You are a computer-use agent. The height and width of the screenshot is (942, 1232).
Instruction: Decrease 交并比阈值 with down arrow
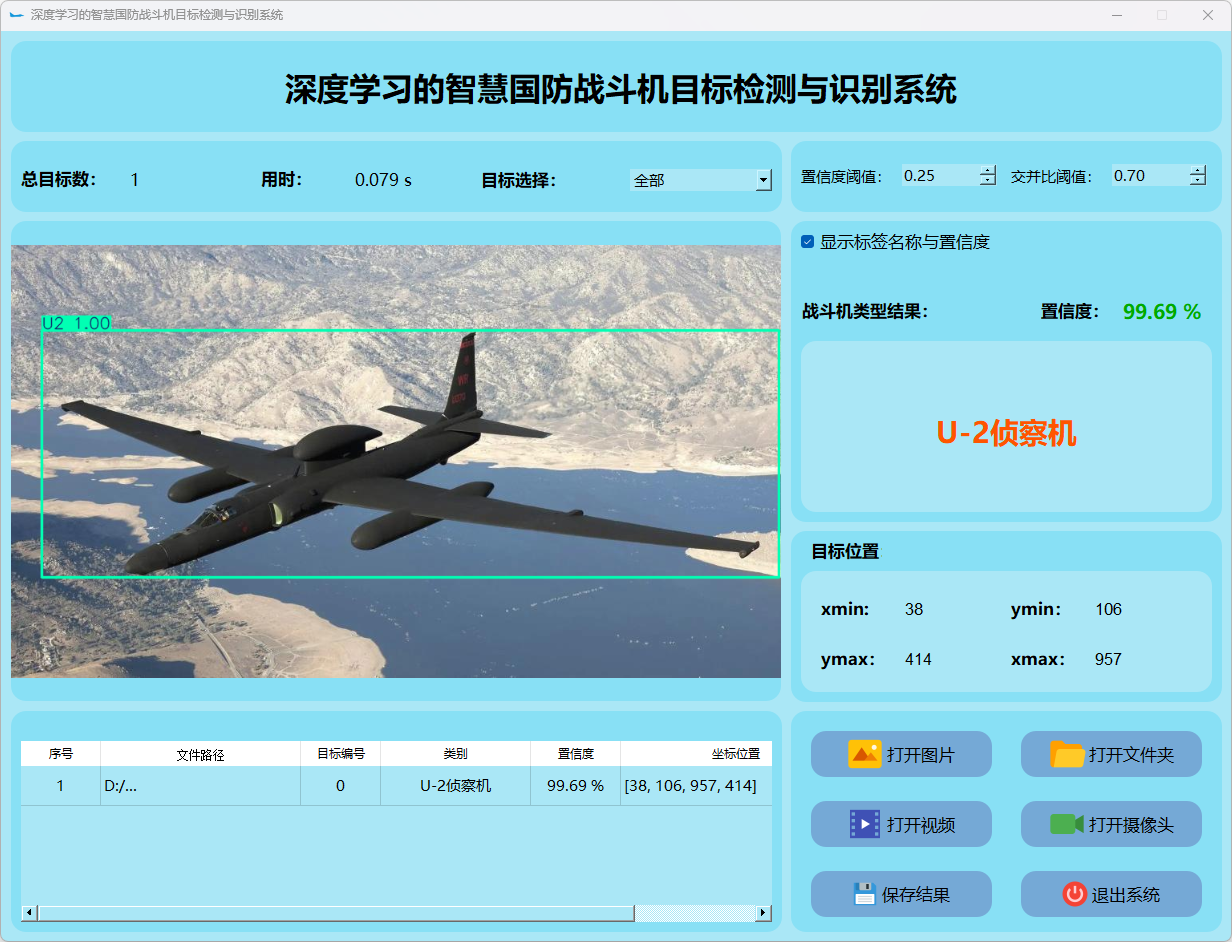coord(1198,181)
